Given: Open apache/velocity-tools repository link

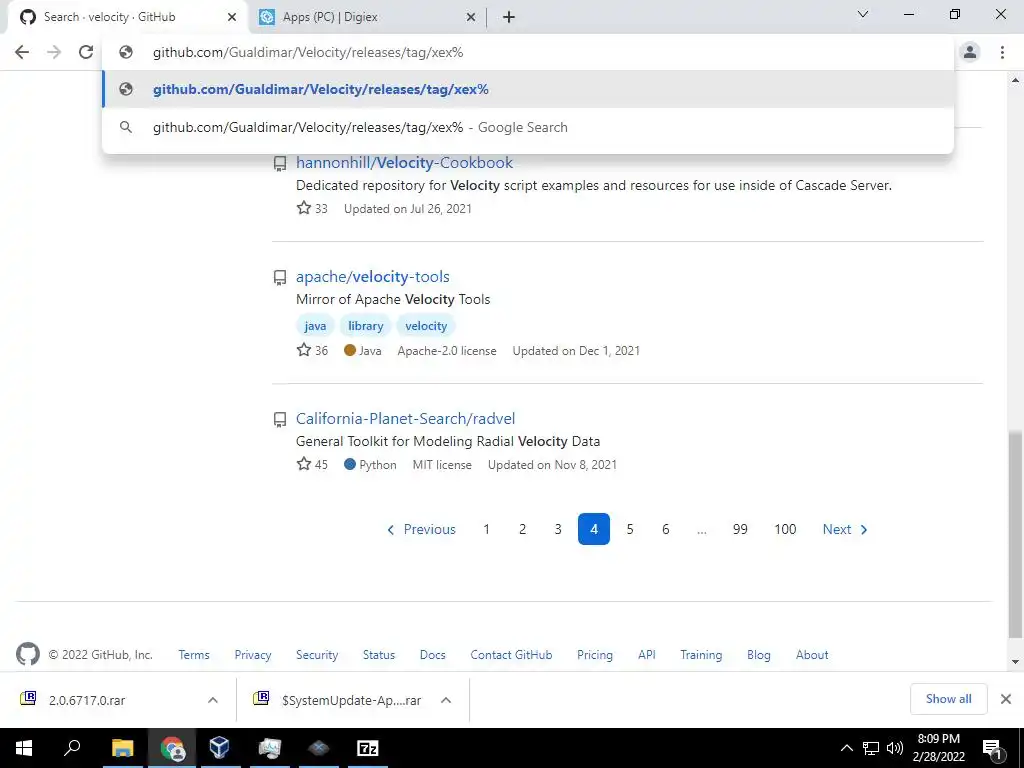Looking at the screenshot, I should tap(372, 277).
